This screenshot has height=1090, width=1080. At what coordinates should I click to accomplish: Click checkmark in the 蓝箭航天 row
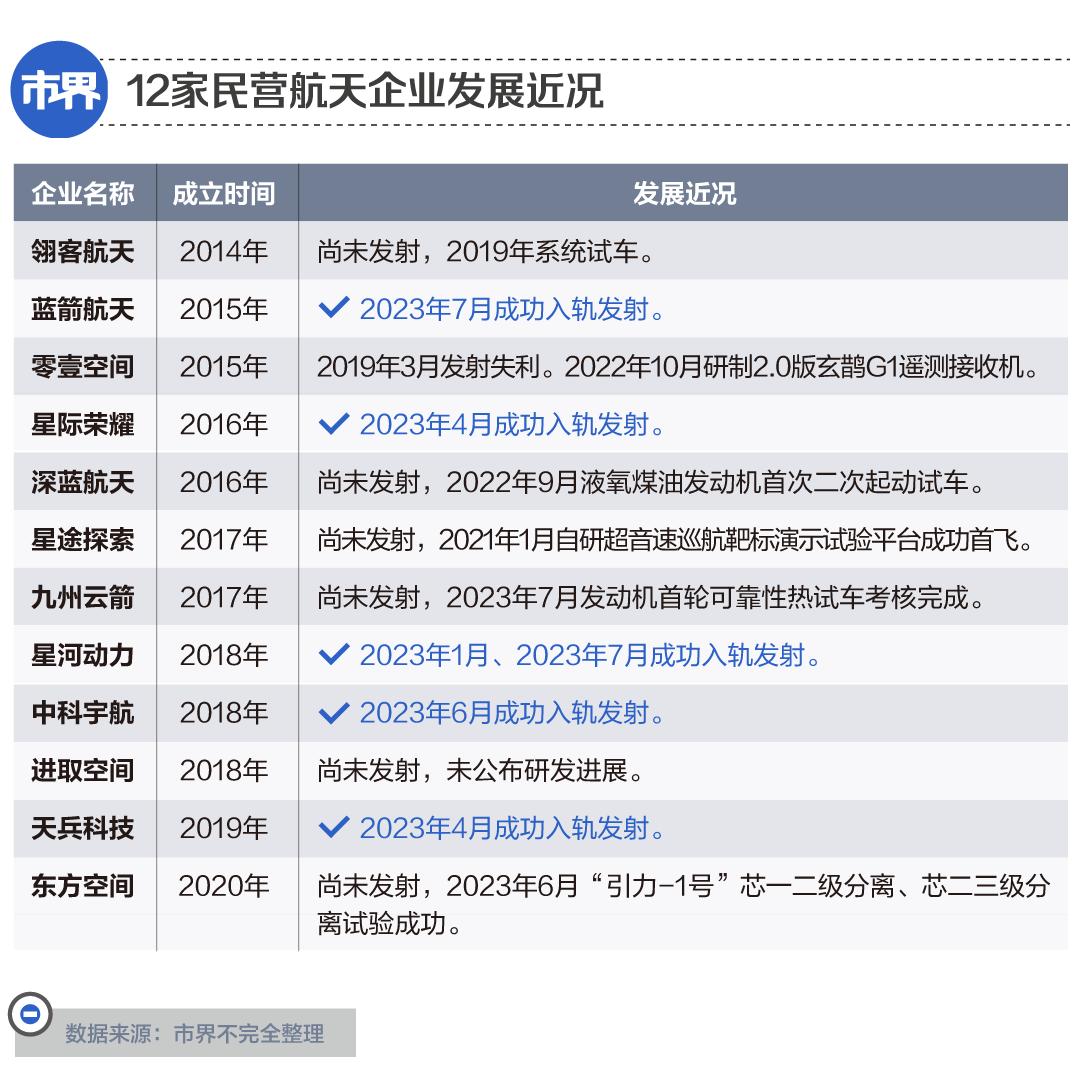(x=334, y=308)
